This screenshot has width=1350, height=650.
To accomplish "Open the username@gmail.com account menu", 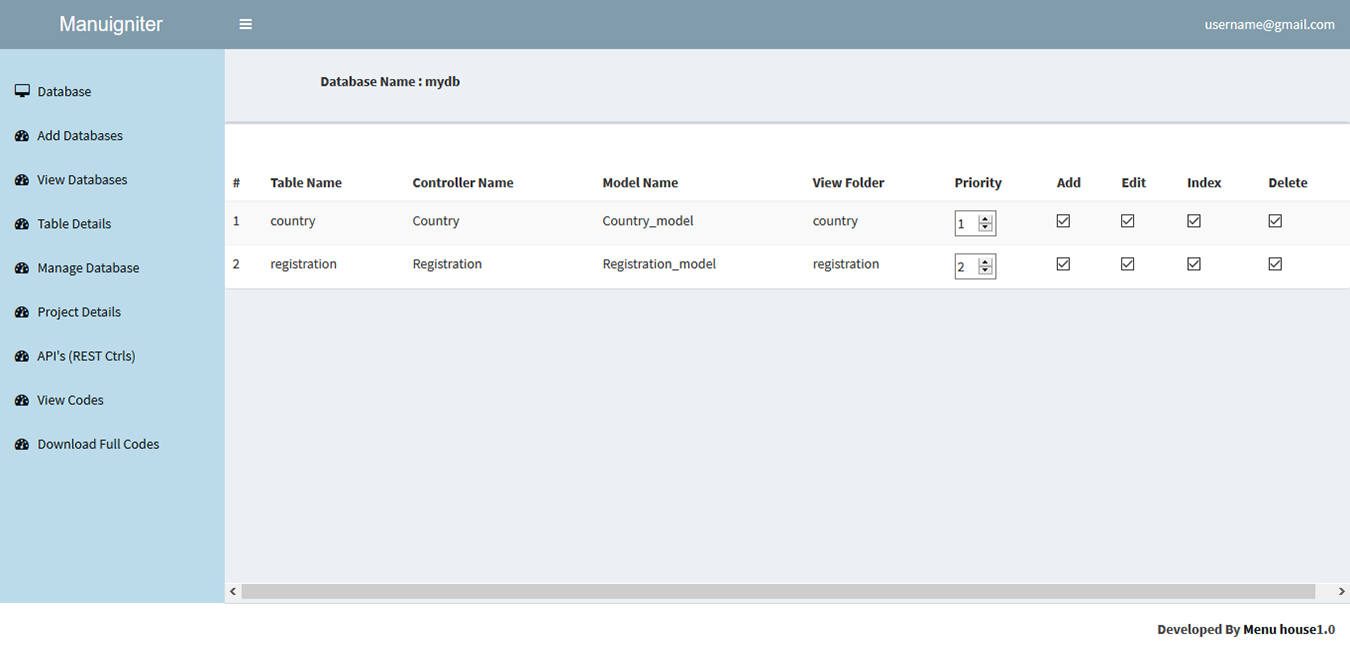I will (x=1269, y=25).
